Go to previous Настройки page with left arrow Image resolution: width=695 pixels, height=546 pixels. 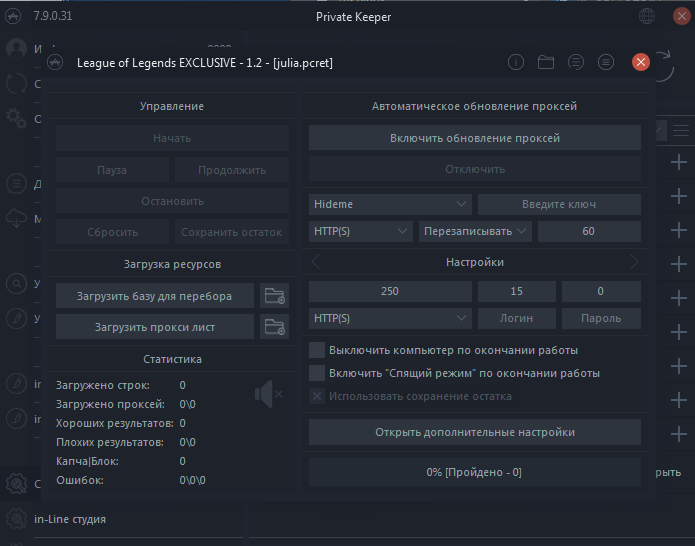(x=316, y=262)
